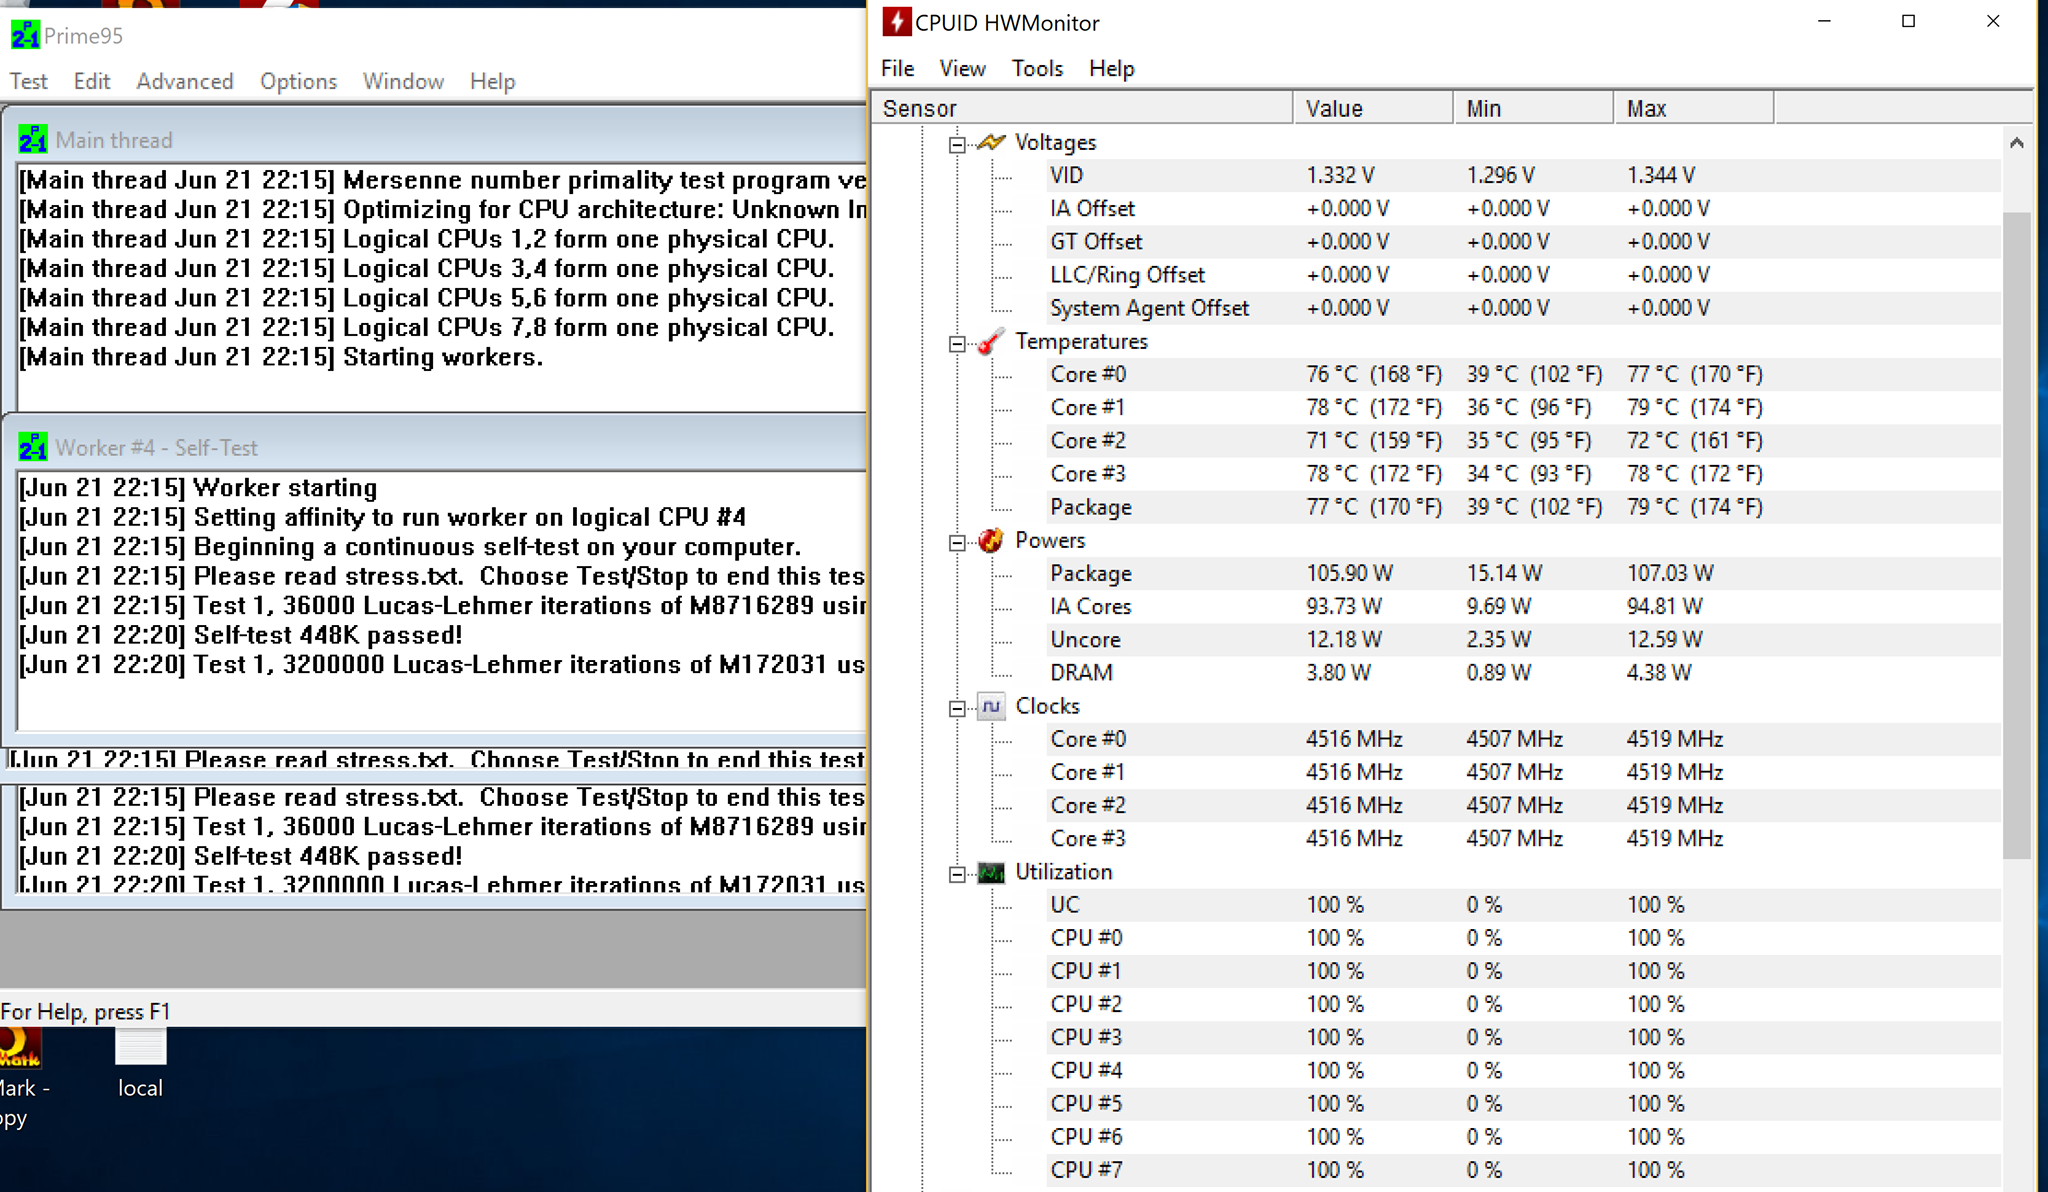Select the Uncore power row

[x=1522, y=639]
